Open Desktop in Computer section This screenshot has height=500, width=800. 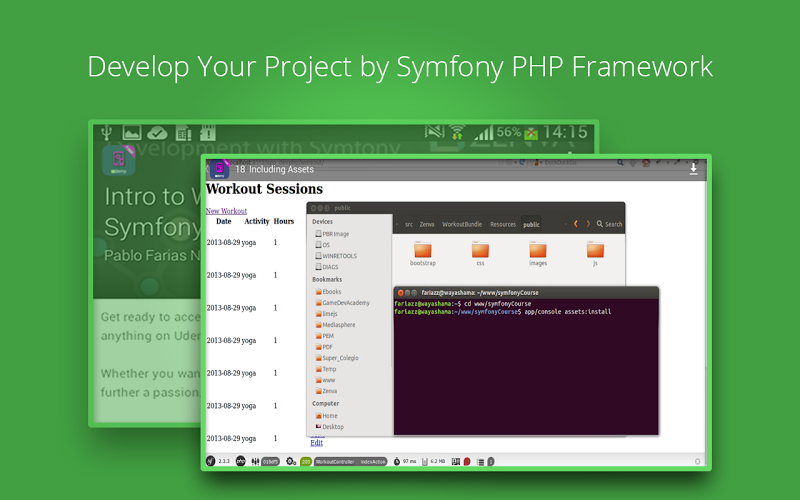[329, 427]
